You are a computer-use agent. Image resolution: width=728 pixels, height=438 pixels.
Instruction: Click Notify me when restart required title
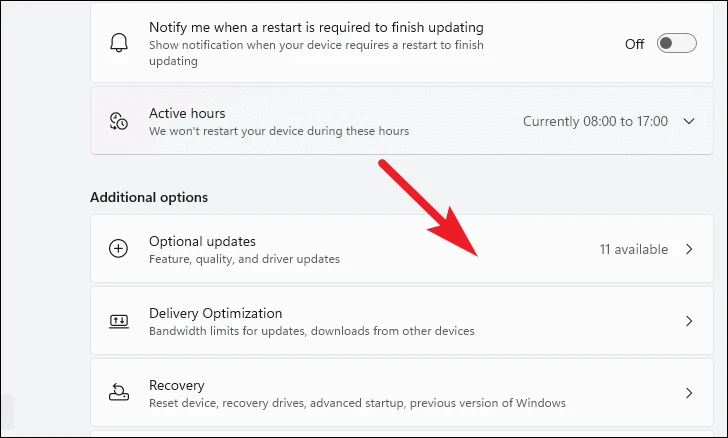click(x=316, y=27)
